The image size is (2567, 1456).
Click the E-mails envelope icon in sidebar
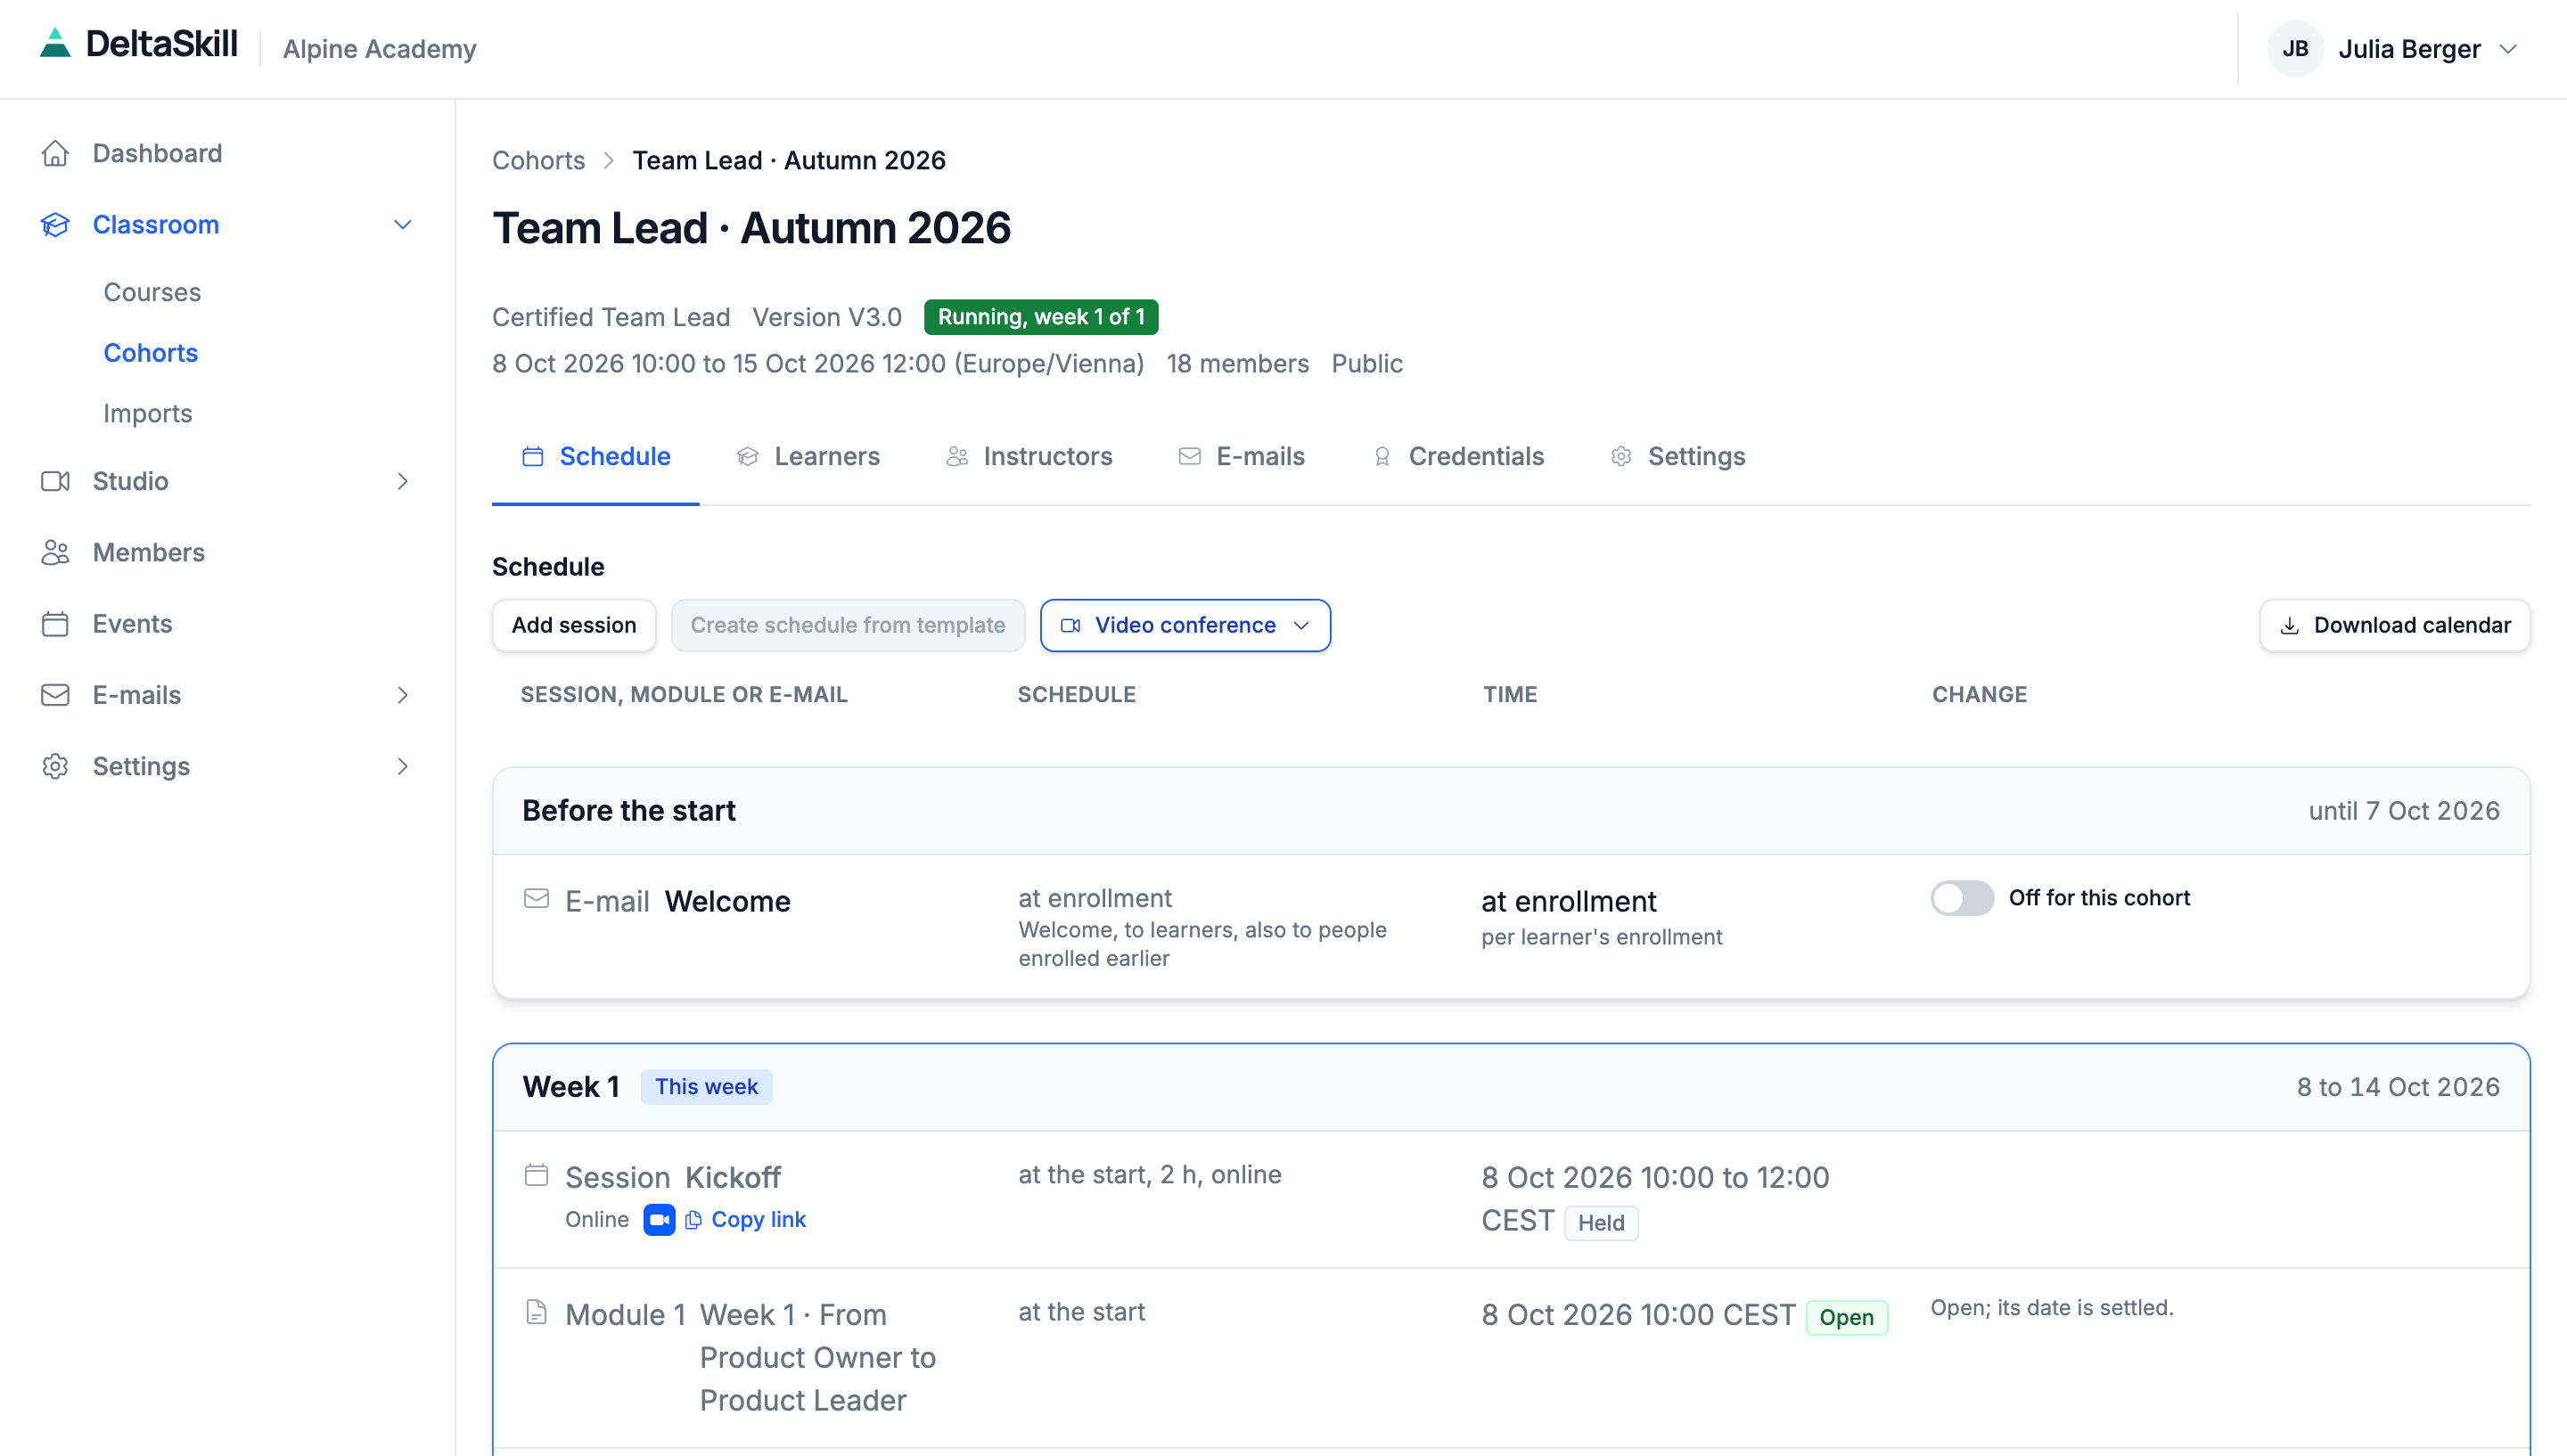click(55, 695)
